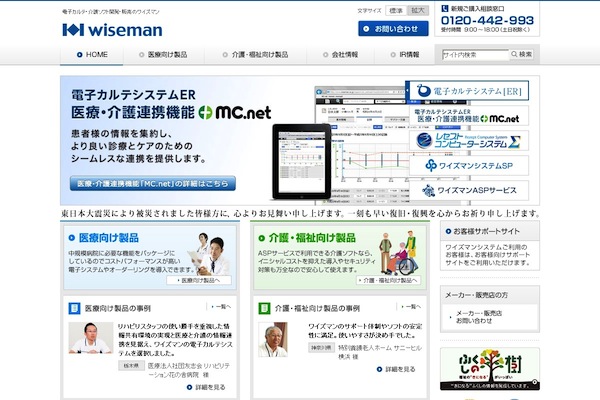Click the 検索 search button
600x400 pixels.
pos(522,54)
